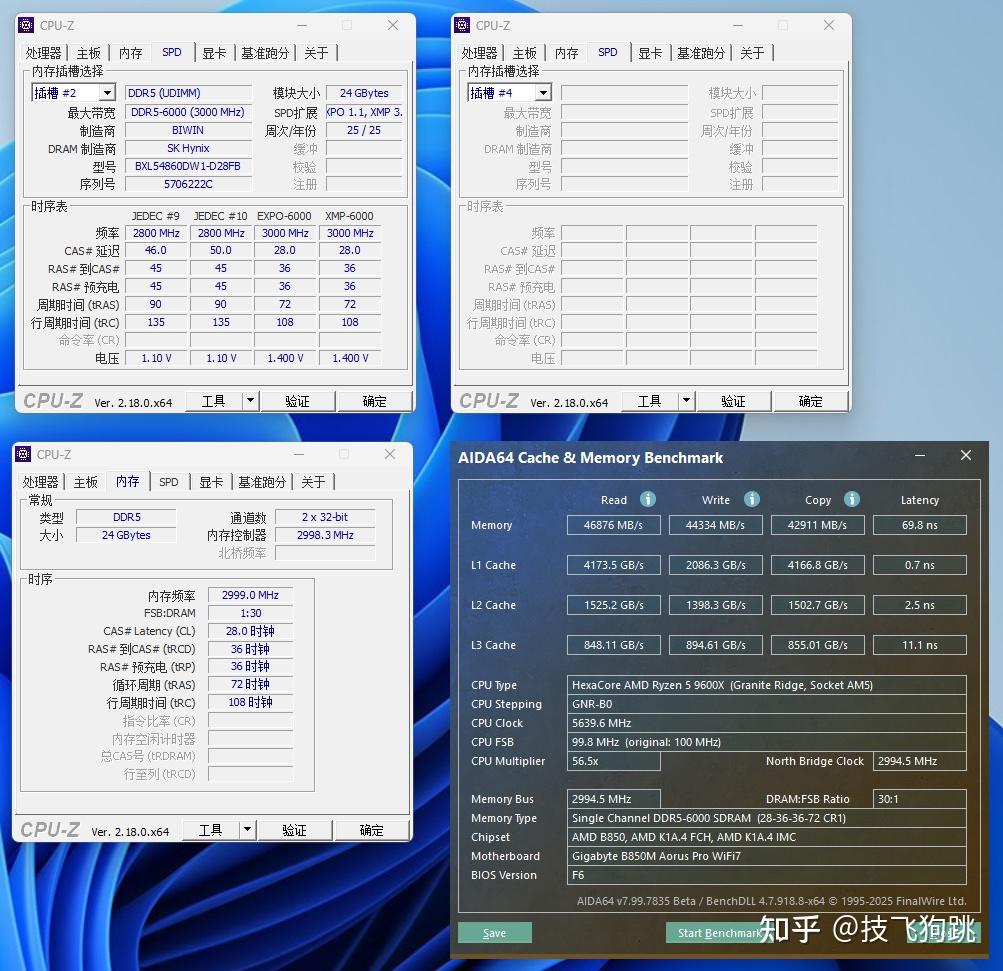This screenshot has width=1003, height=971.
Task: Click CPU Type field HexaCore AMD Ryzen 5 9600X
Action: click(x=766, y=685)
